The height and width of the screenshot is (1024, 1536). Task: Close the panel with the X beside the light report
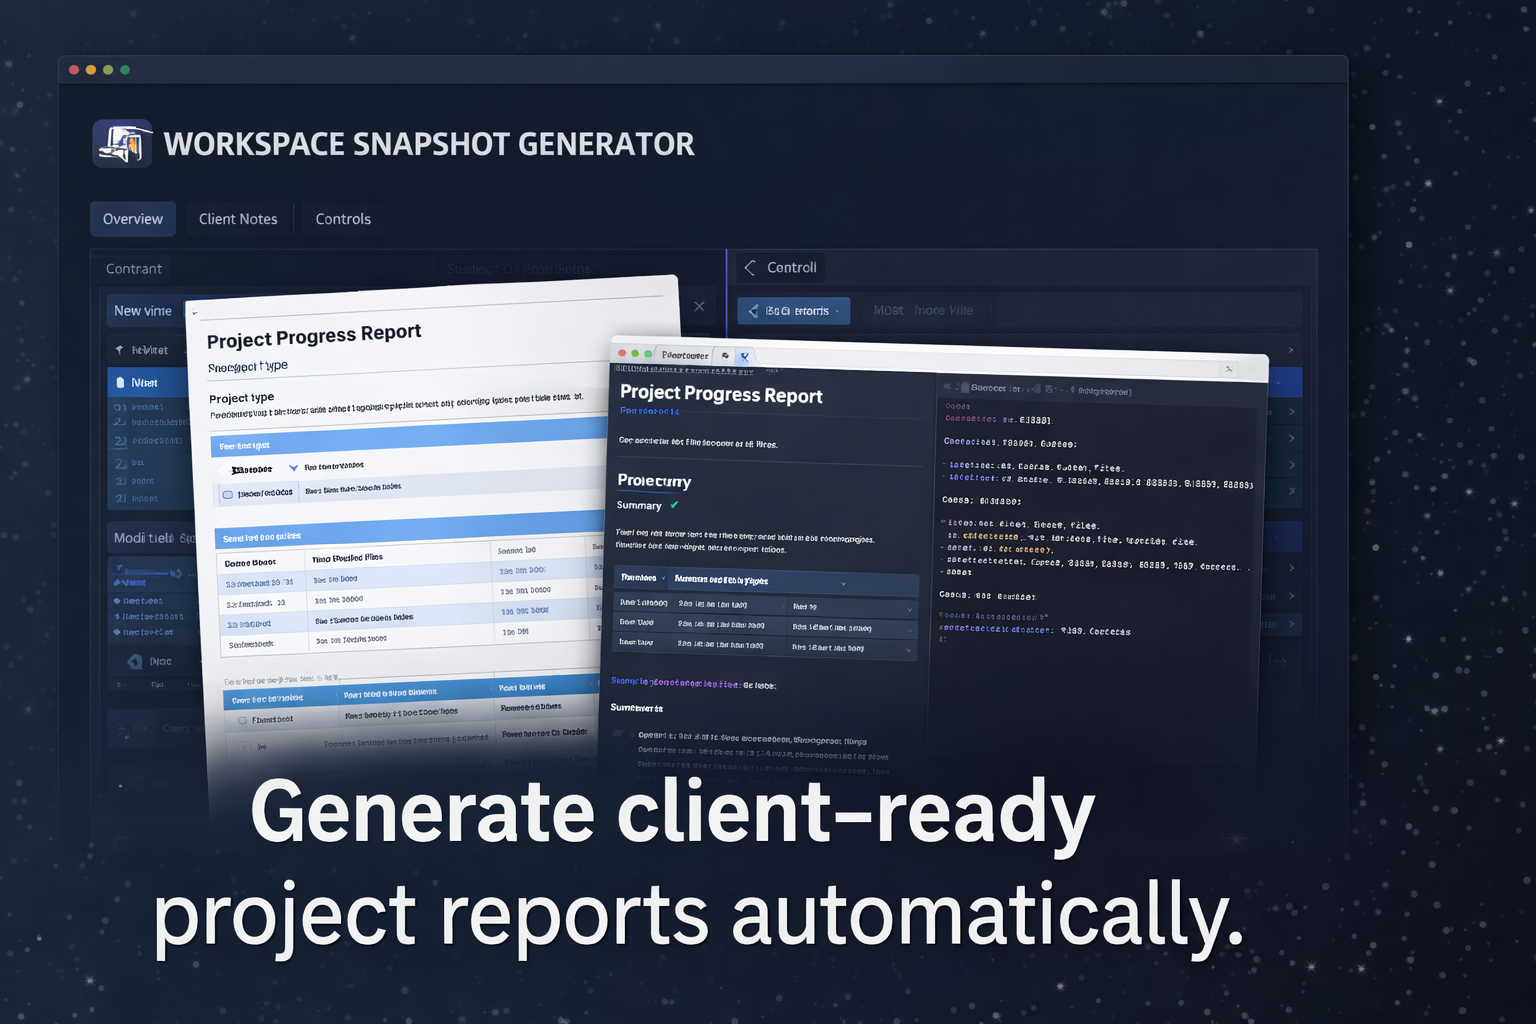pyautogui.click(x=699, y=306)
